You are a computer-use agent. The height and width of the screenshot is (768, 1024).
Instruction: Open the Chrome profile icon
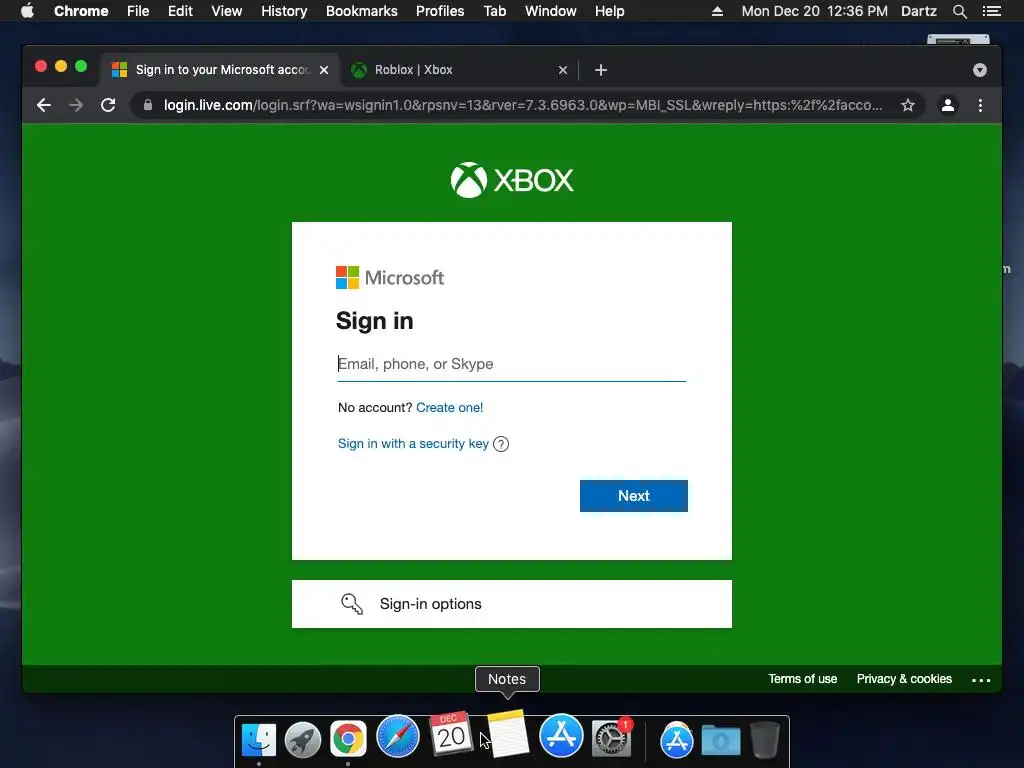click(948, 105)
